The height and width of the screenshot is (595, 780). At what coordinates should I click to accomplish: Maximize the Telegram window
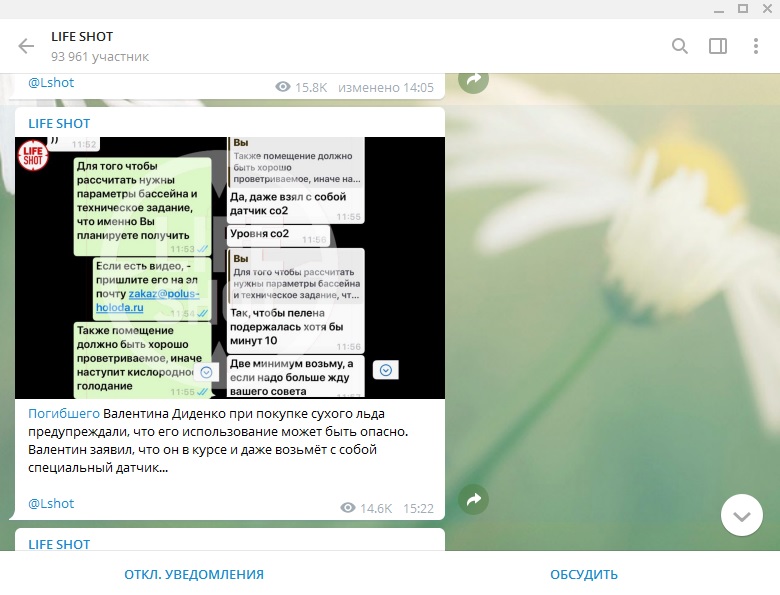point(742,8)
